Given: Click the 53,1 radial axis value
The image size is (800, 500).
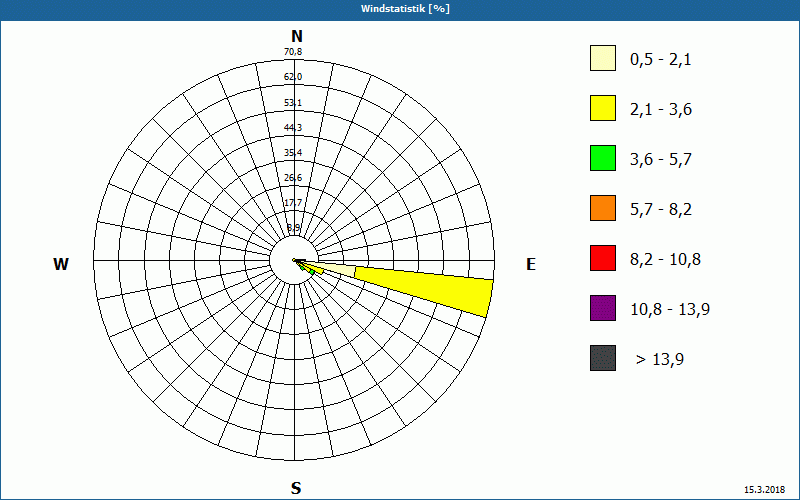Looking at the screenshot, I should (293, 103).
